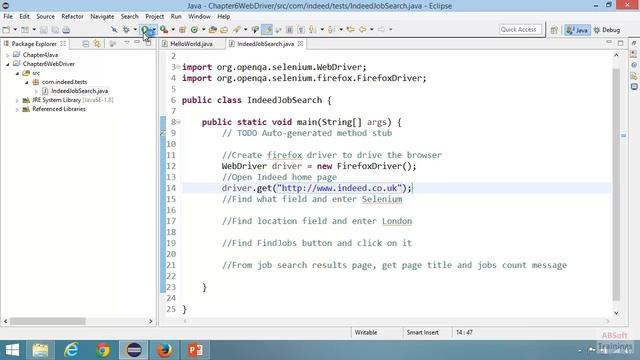Run the program with green Run icon
This screenshot has width=640, height=360.
click(144, 30)
